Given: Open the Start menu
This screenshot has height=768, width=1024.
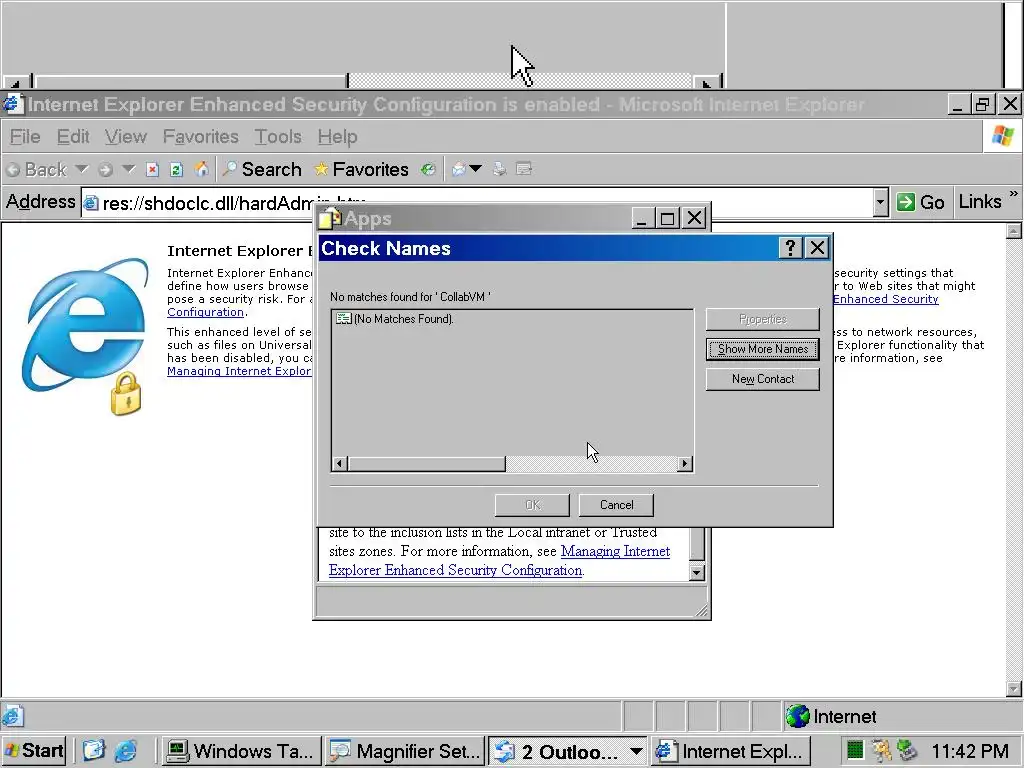Looking at the screenshot, I should point(34,751).
